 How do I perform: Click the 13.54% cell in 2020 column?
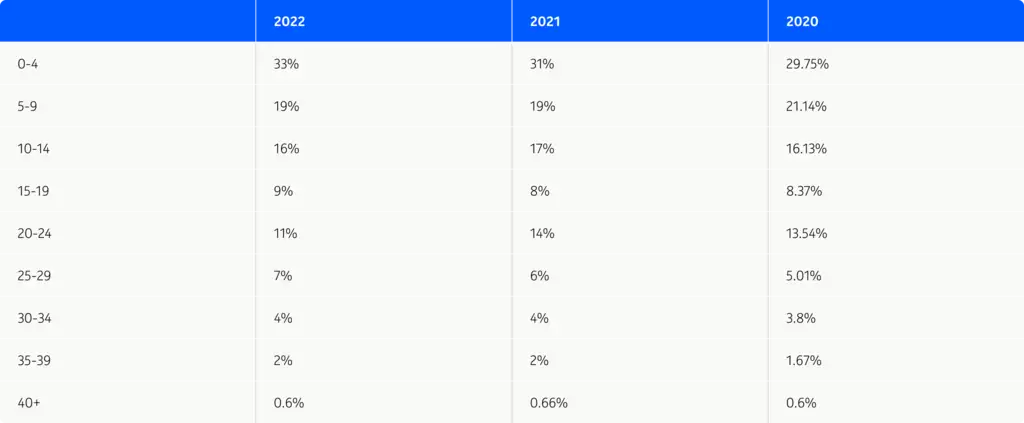coord(807,234)
